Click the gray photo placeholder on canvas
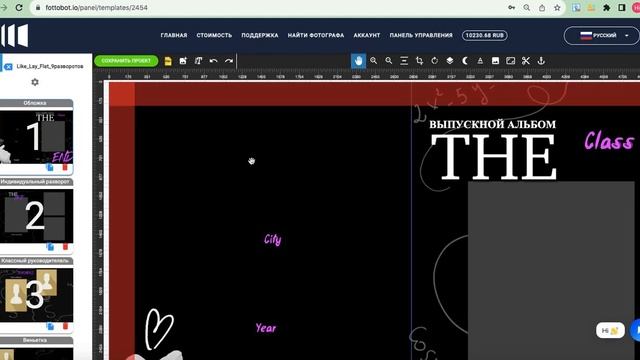640x360 pixels. coord(551,270)
